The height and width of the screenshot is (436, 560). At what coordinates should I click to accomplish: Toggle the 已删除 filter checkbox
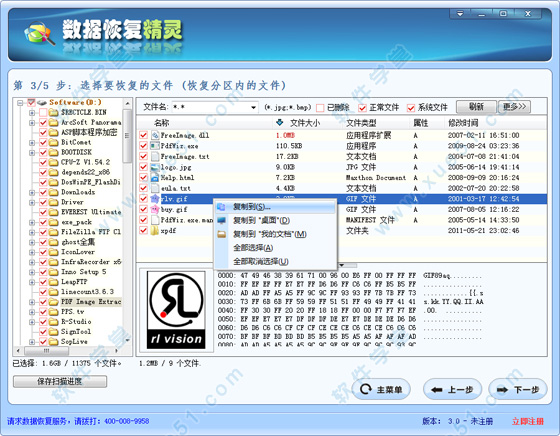pyautogui.click(x=320, y=107)
